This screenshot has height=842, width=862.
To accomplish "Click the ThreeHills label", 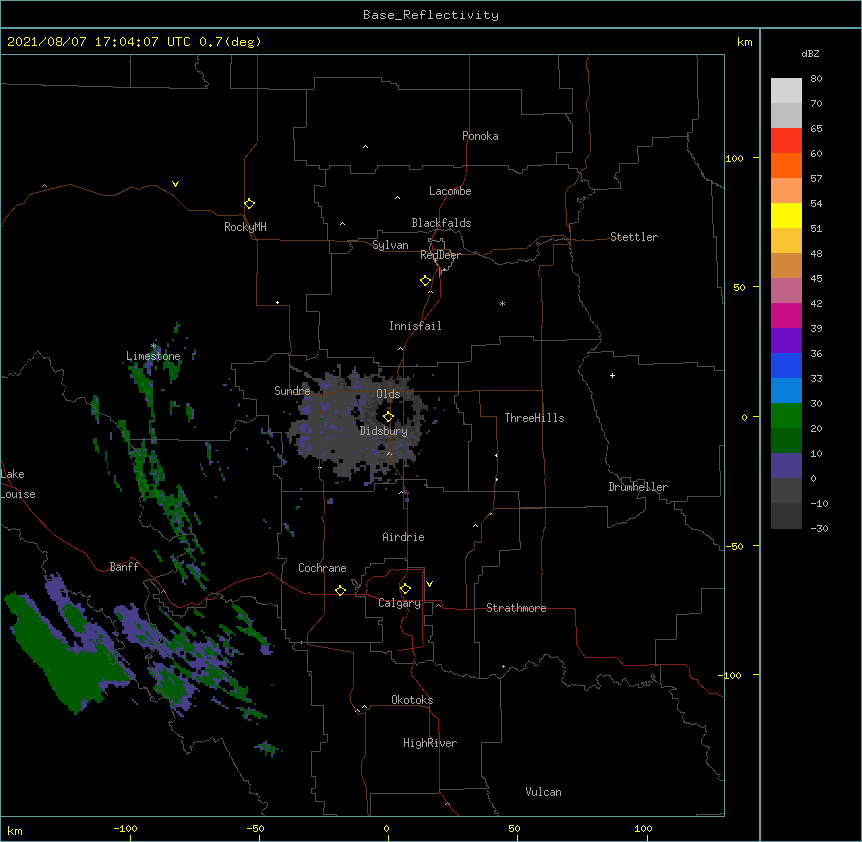I will click(534, 418).
